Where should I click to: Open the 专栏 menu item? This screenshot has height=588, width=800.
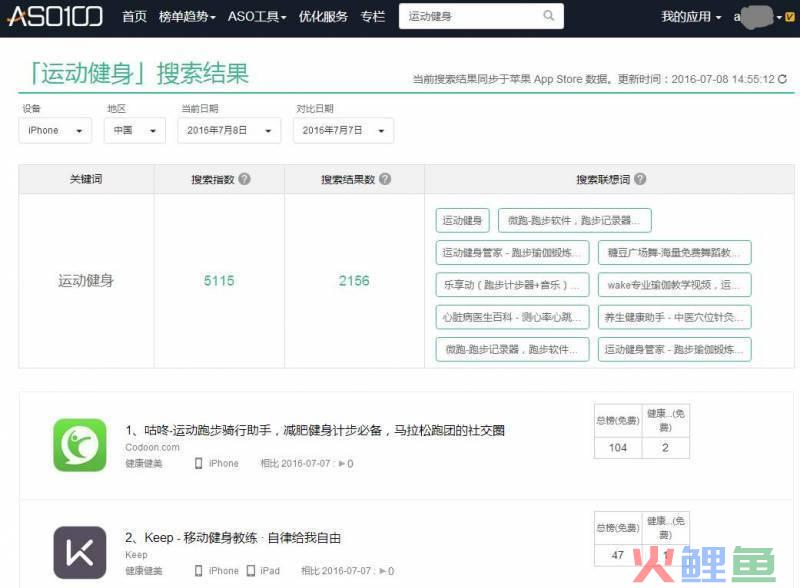tap(372, 17)
